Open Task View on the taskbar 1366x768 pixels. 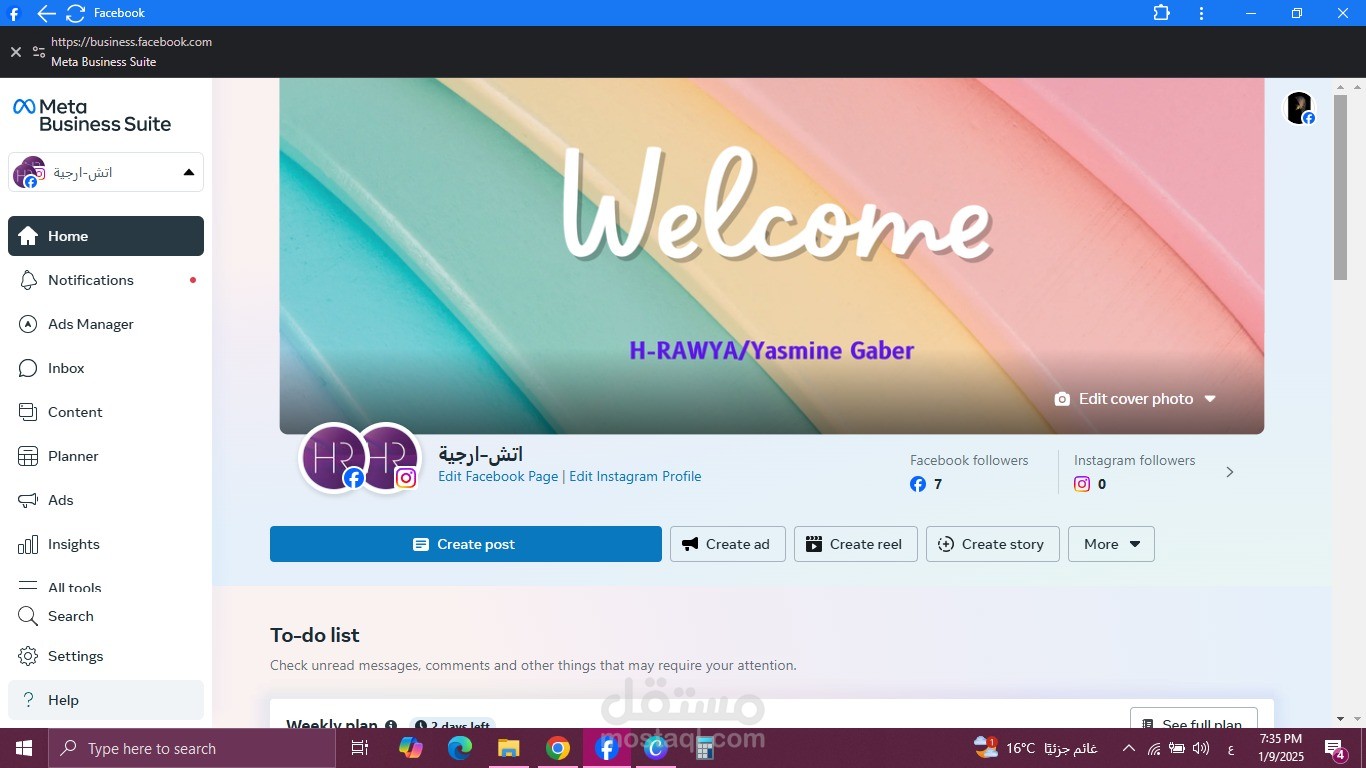(360, 748)
